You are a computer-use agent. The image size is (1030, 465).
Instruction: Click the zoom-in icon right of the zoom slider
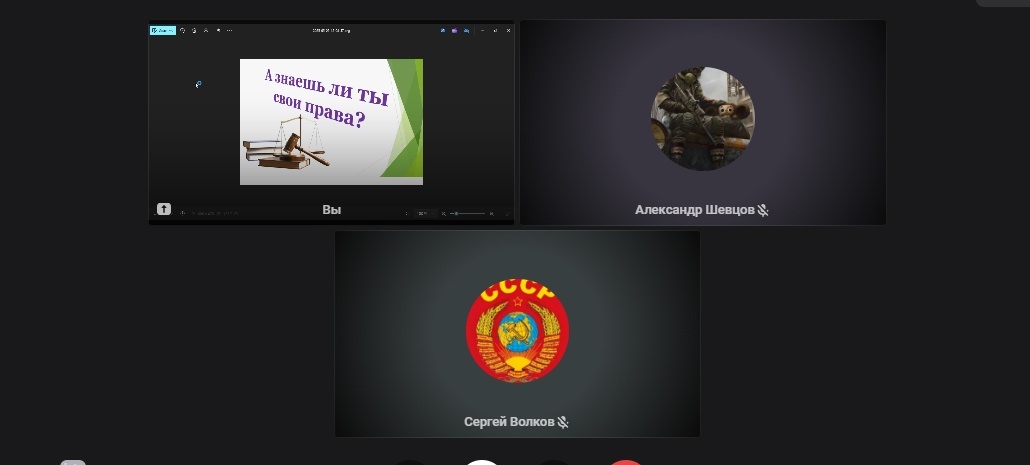coord(491,213)
